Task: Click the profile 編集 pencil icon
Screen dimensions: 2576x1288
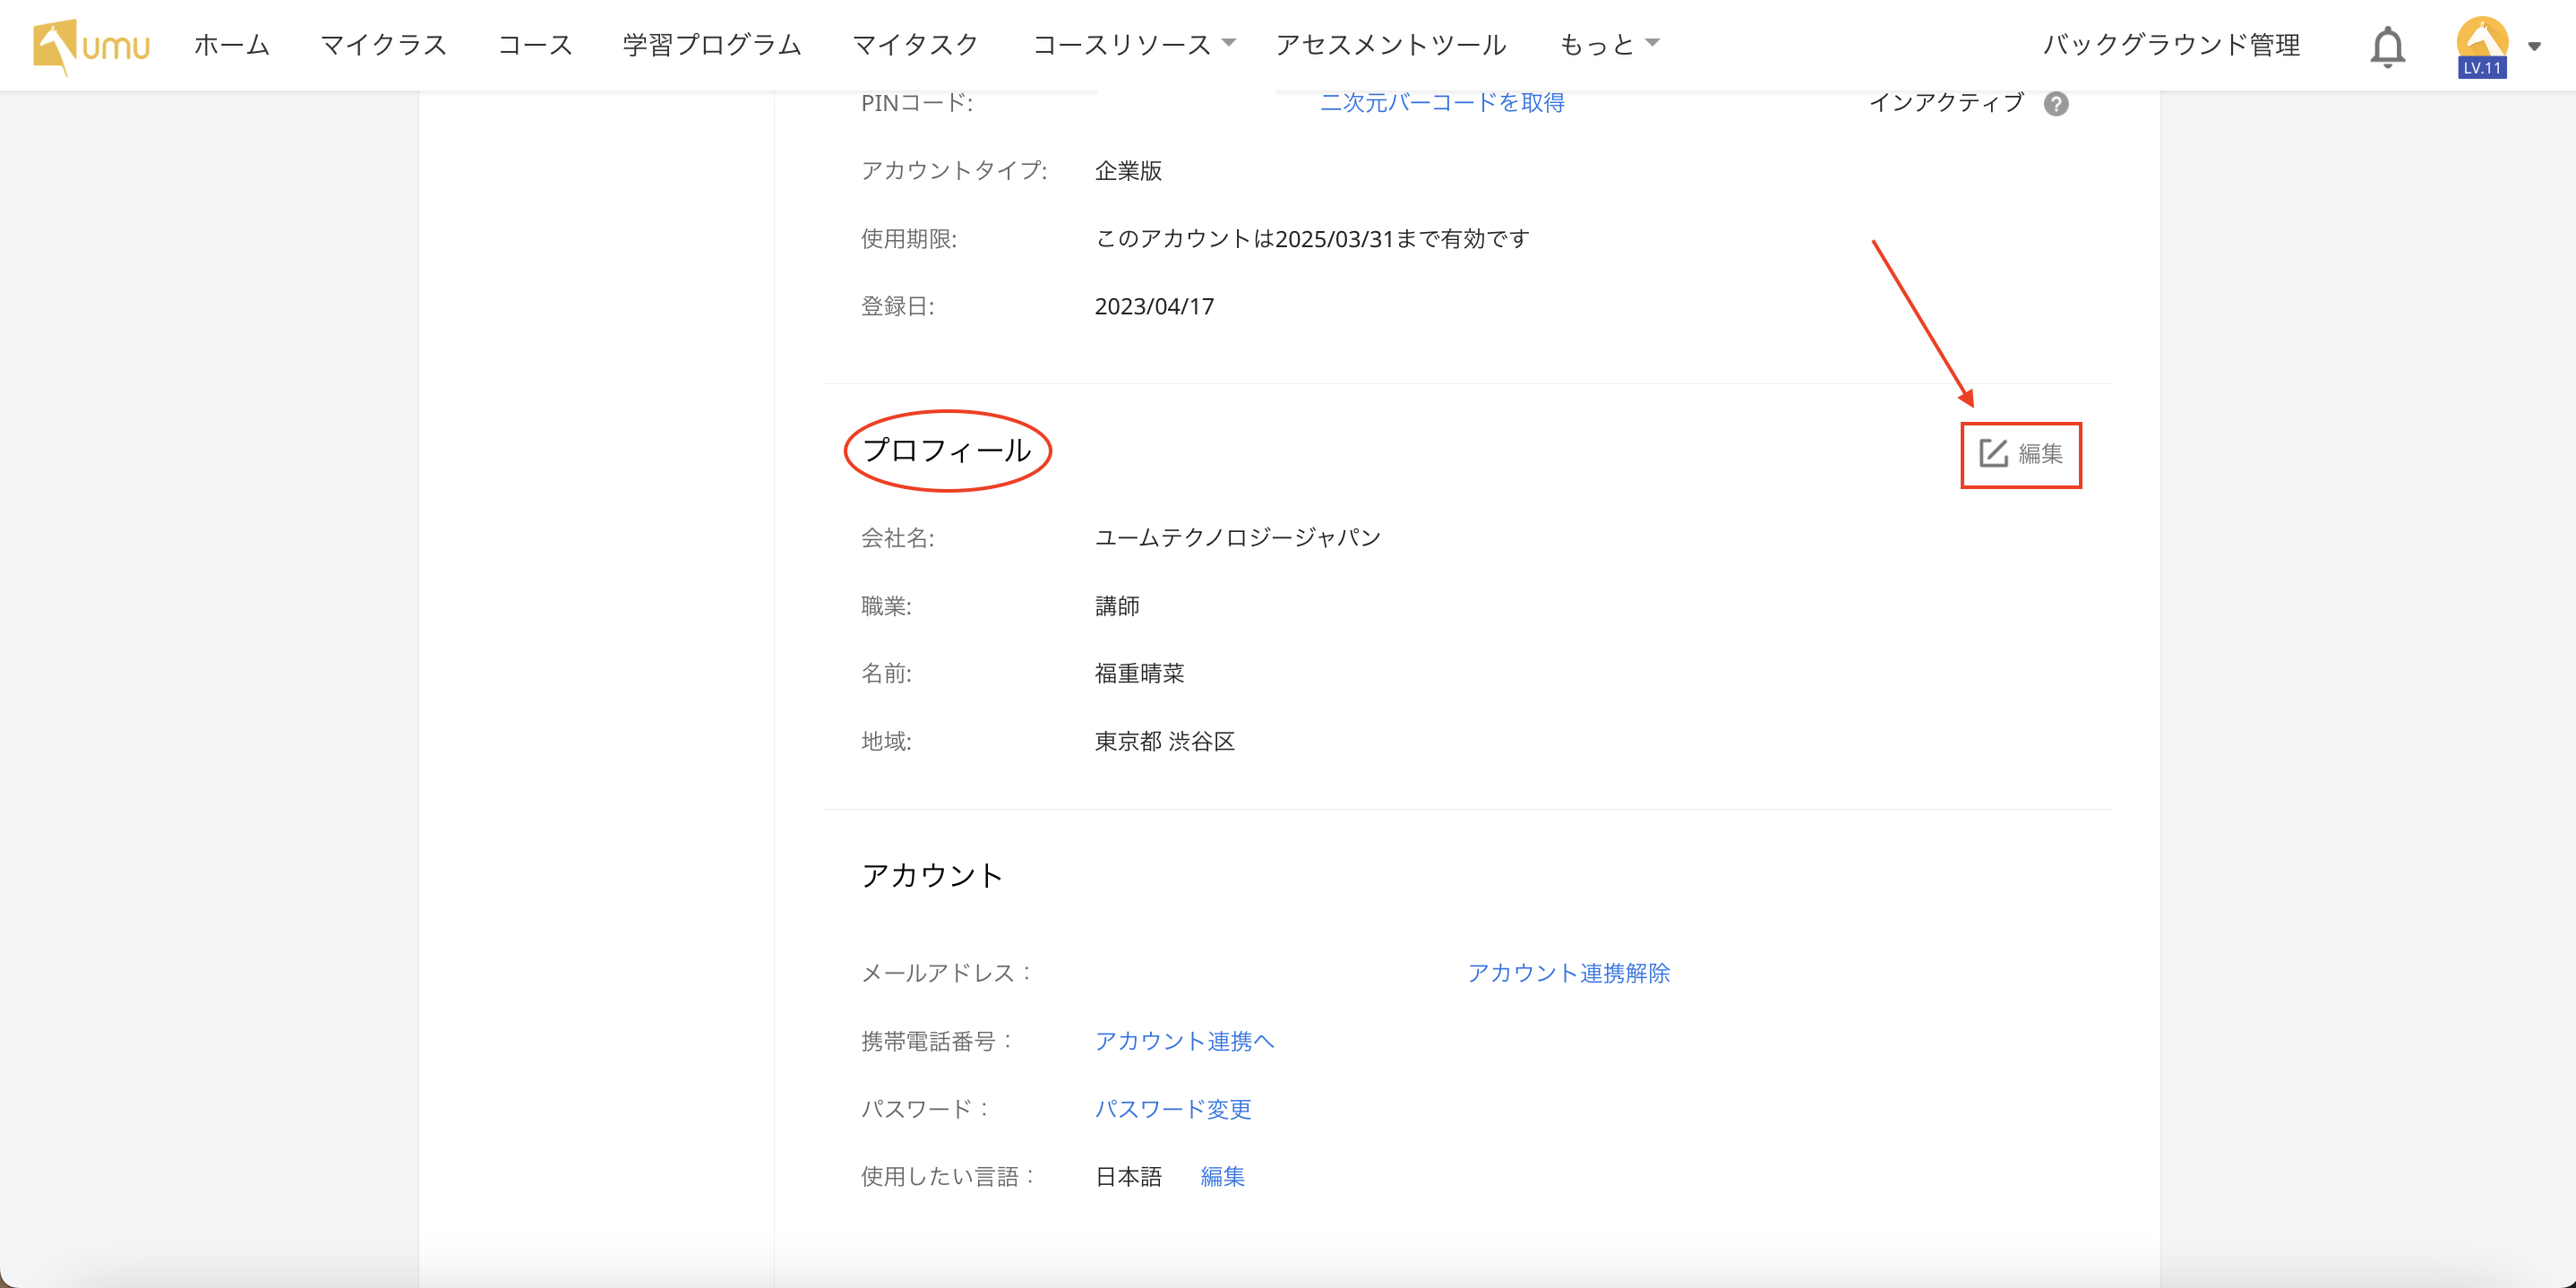Action: [1993, 453]
